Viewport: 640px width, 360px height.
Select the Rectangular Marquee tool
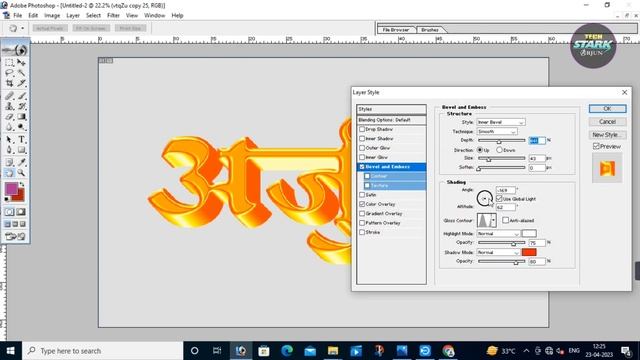click(9, 62)
